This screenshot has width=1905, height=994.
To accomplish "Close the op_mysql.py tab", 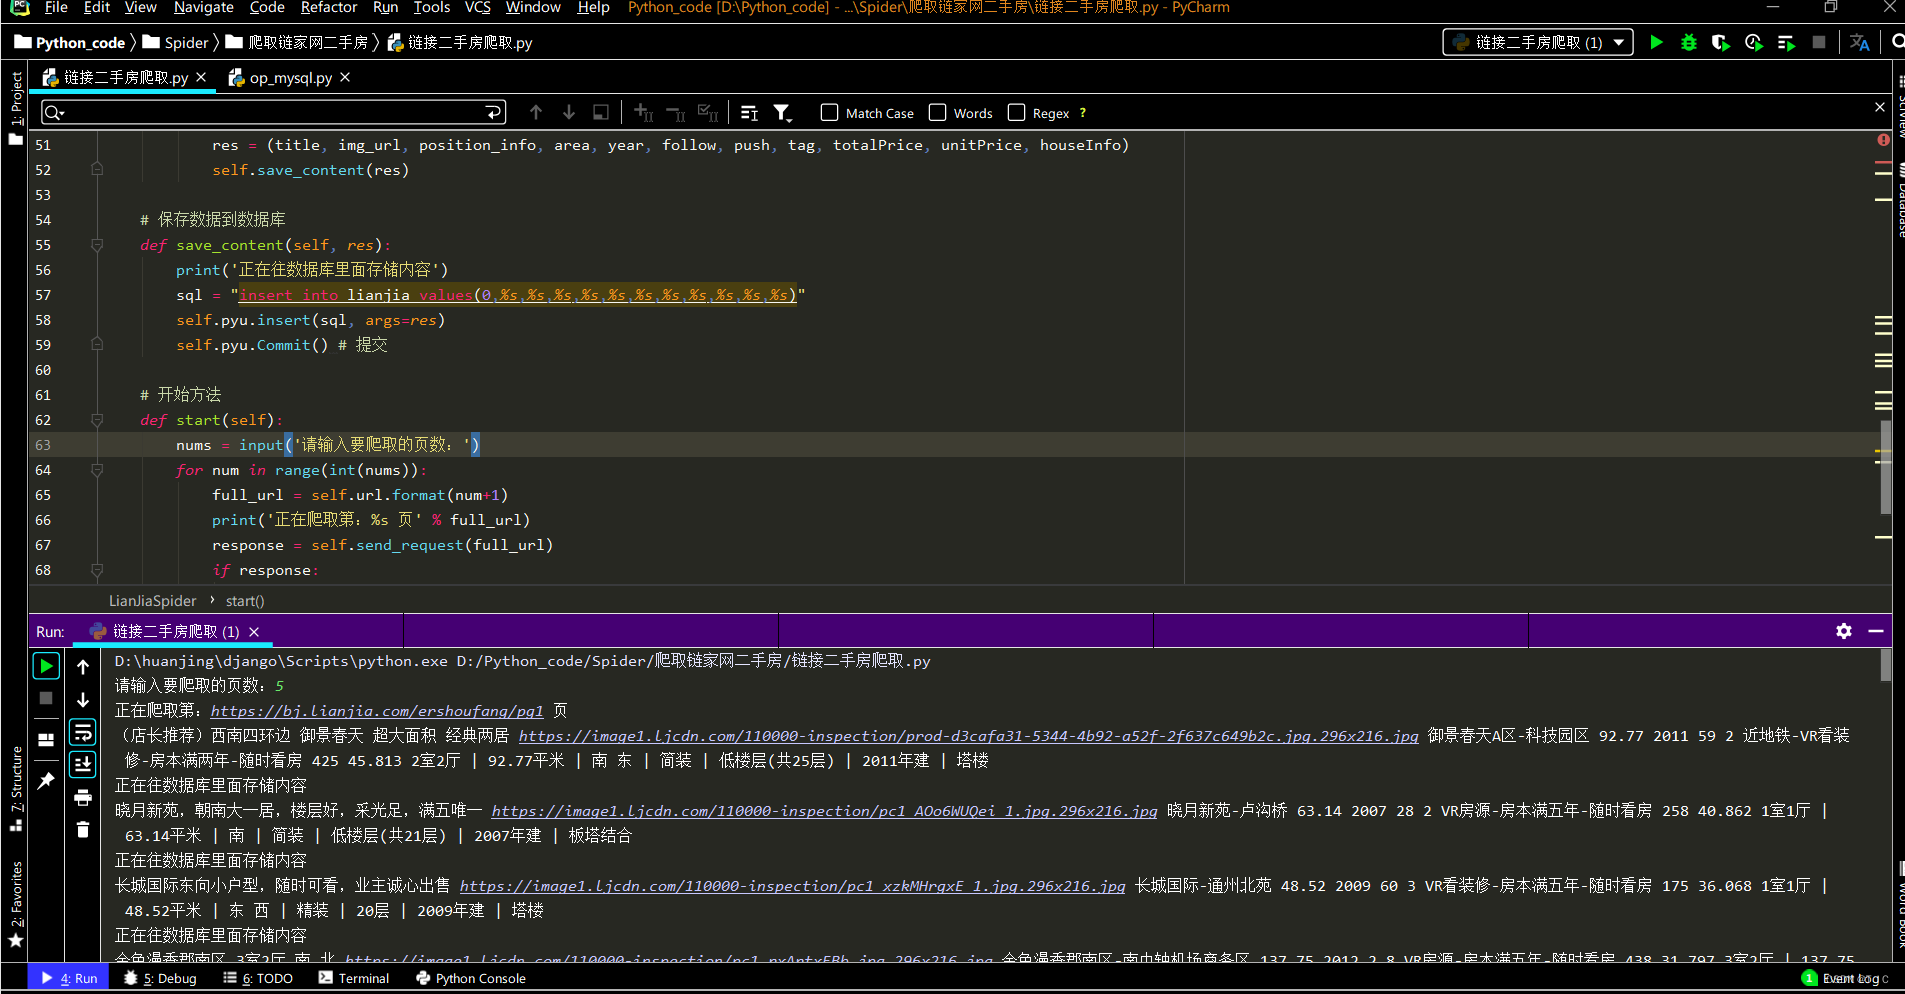I will 345,77.
